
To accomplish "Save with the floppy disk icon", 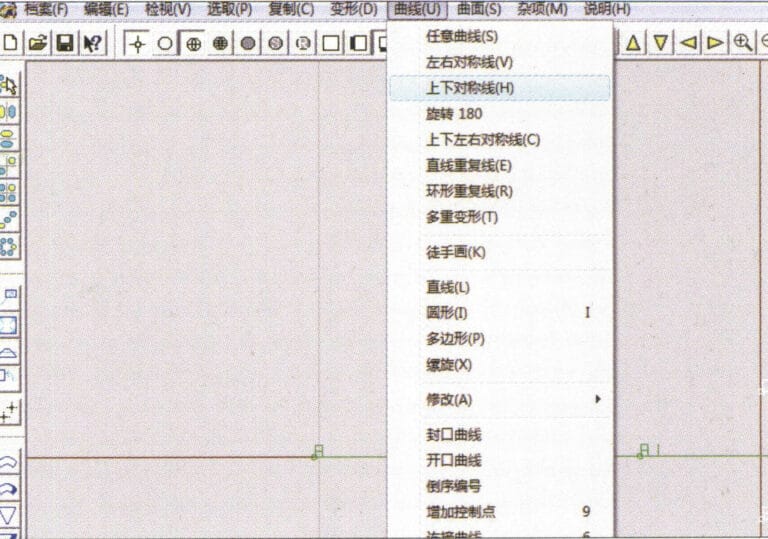I will point(65,43).
